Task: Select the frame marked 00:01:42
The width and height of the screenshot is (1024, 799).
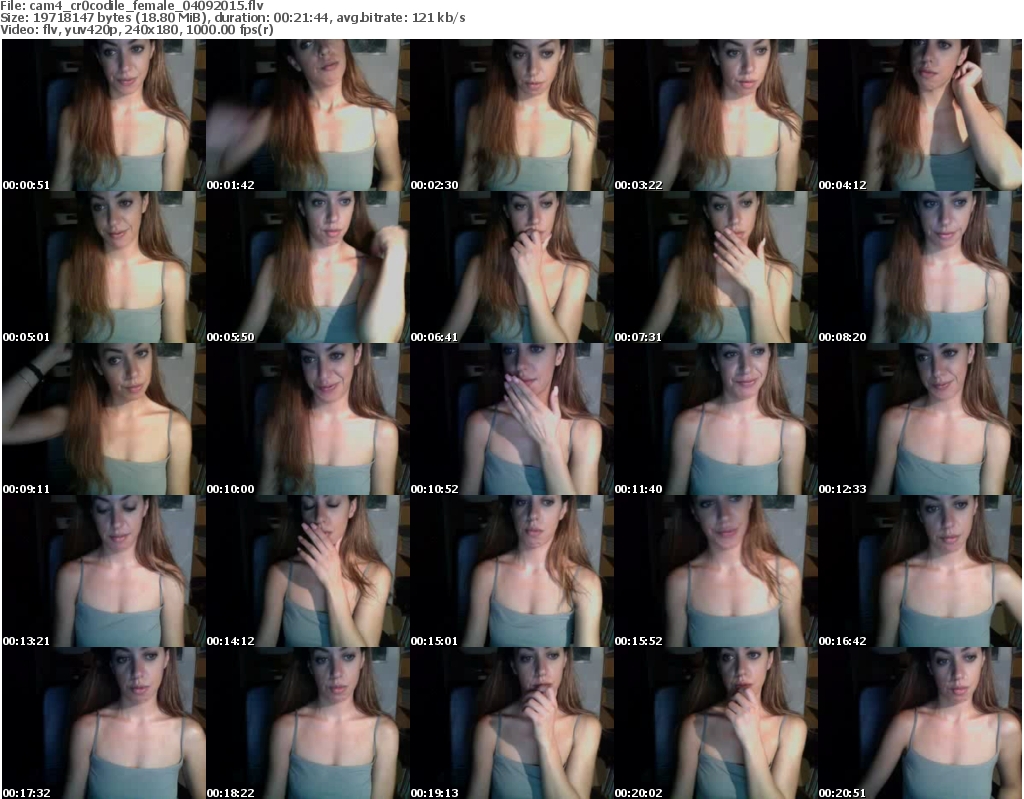Action: pos(308,115)
